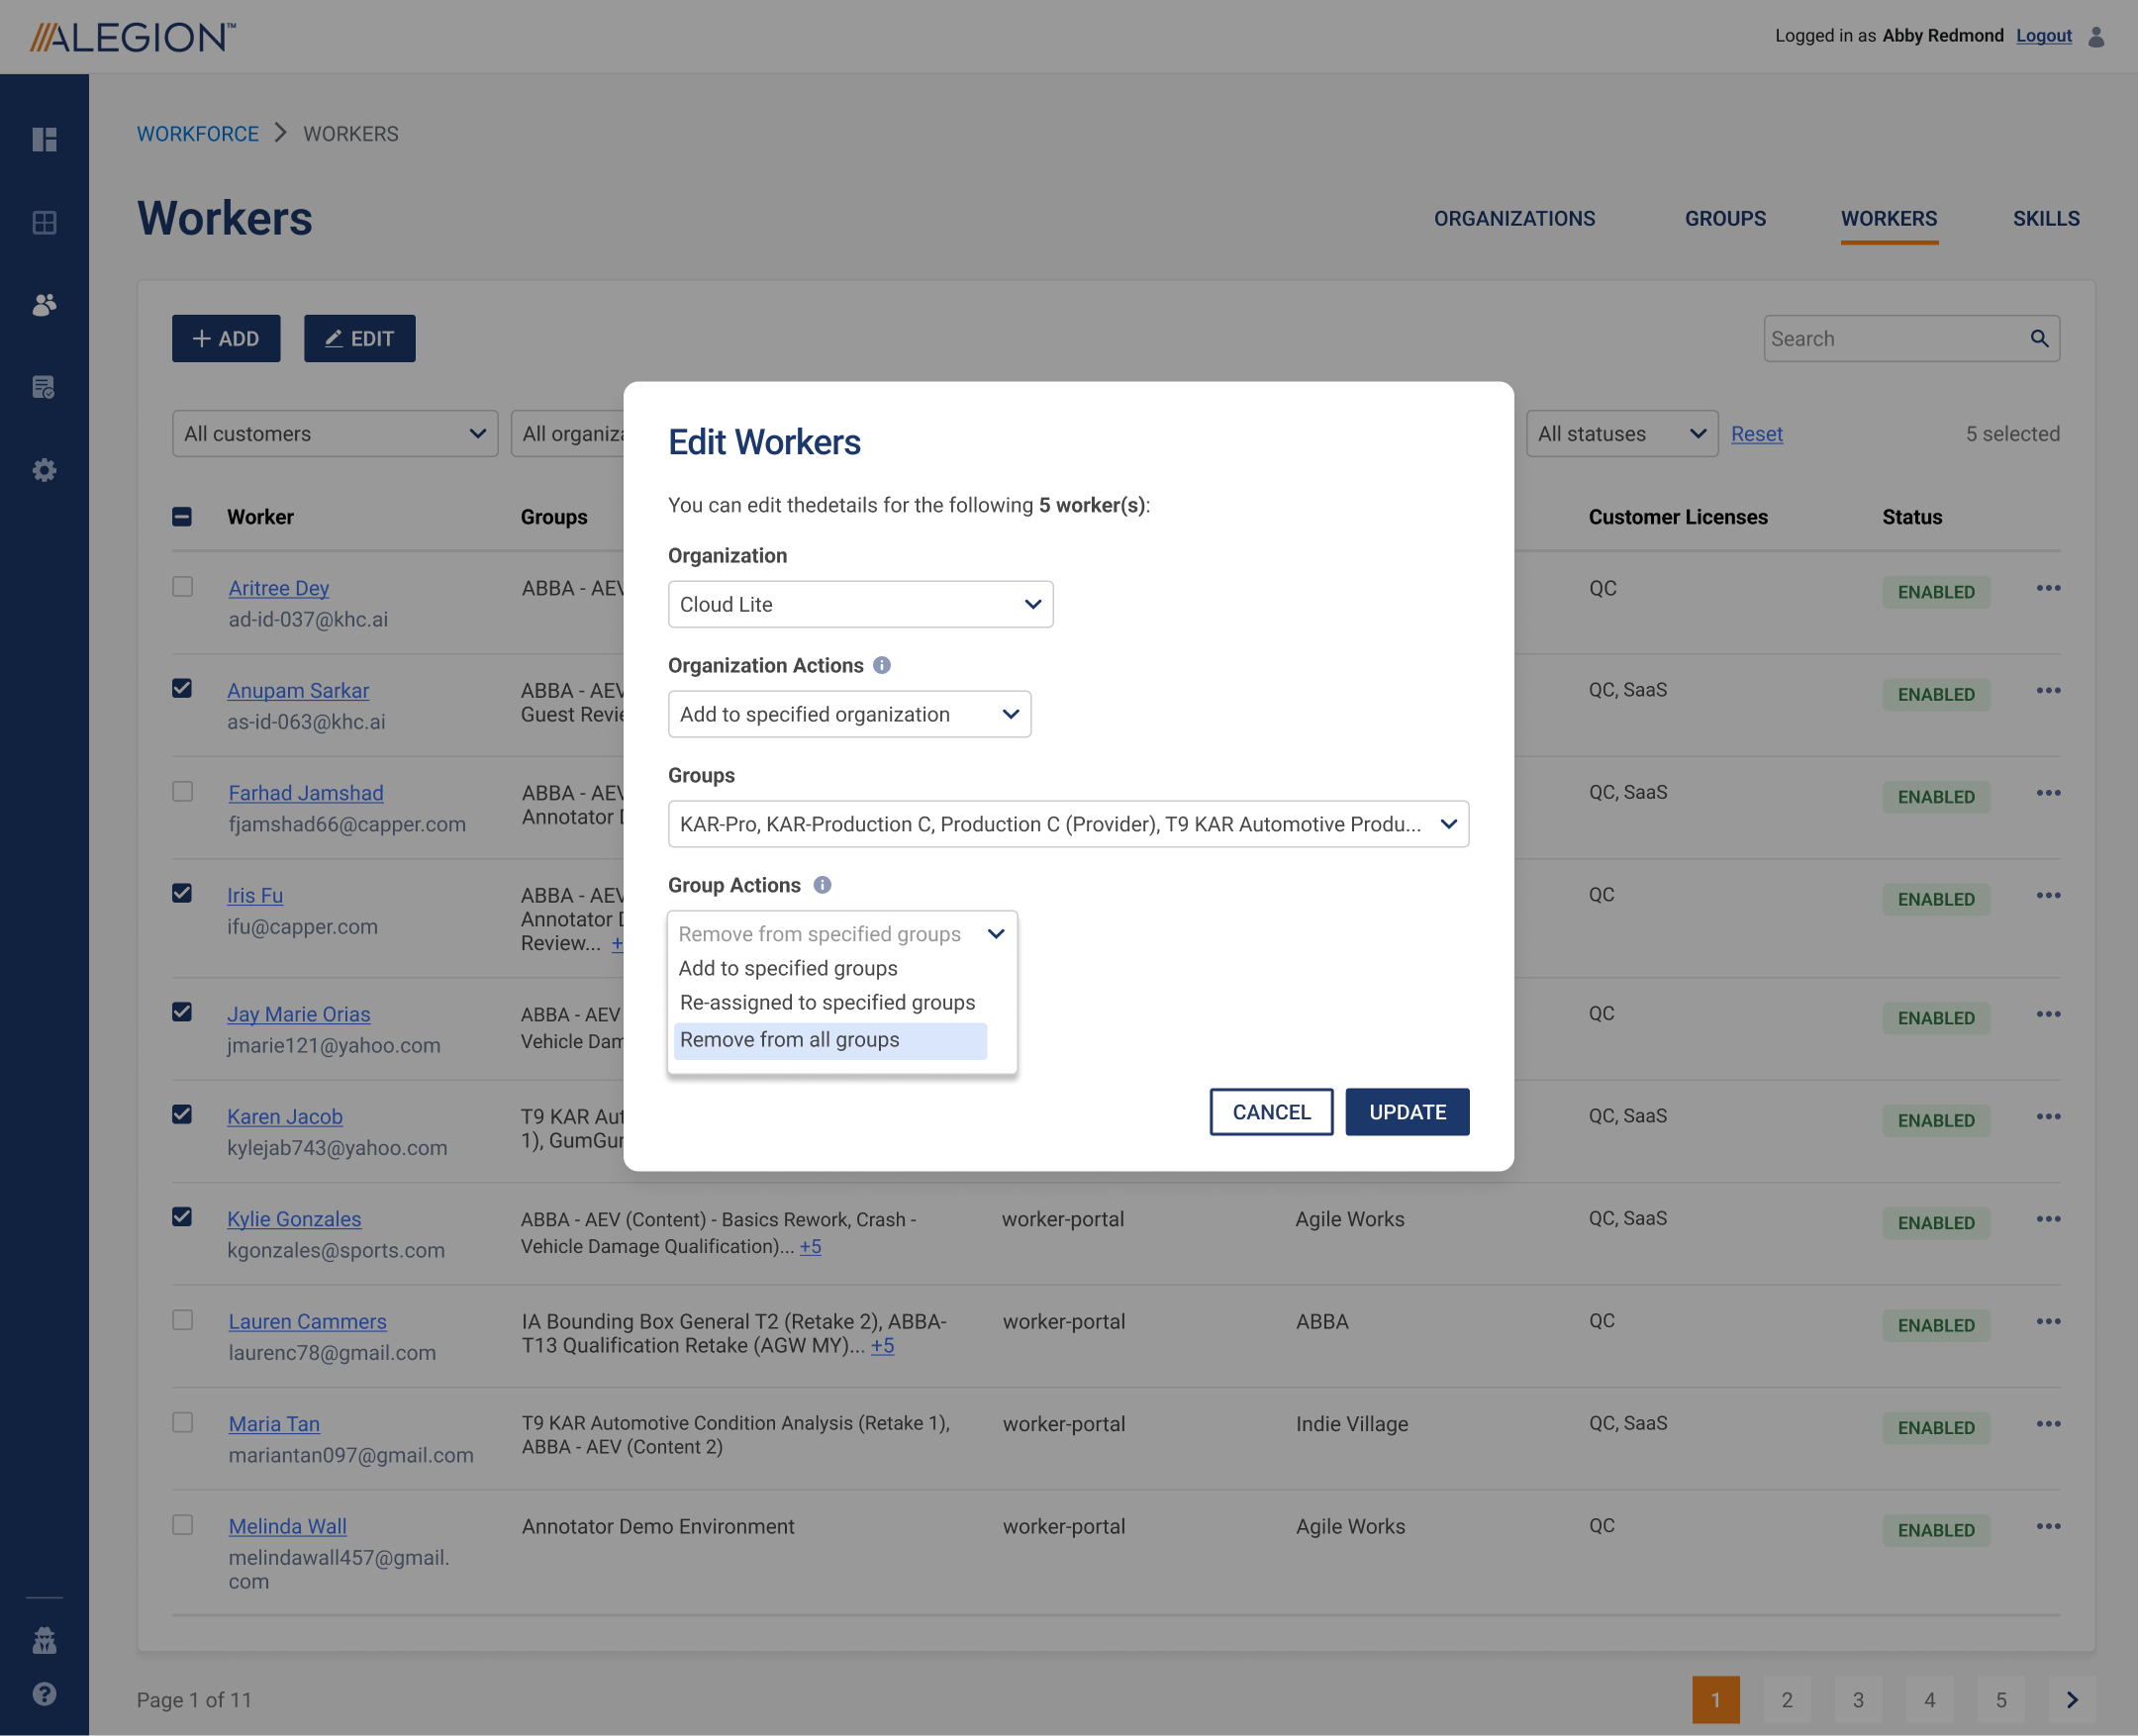Open the settings gear in sidebar

coord(44,470)
